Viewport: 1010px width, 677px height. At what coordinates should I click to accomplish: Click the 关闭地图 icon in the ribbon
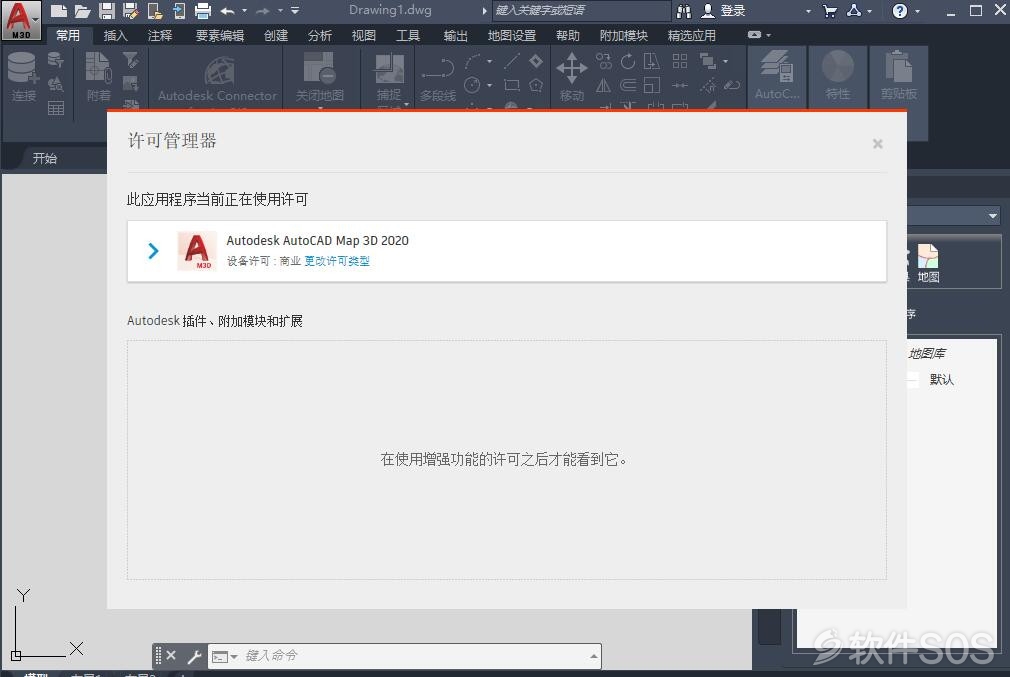[319, 77]
